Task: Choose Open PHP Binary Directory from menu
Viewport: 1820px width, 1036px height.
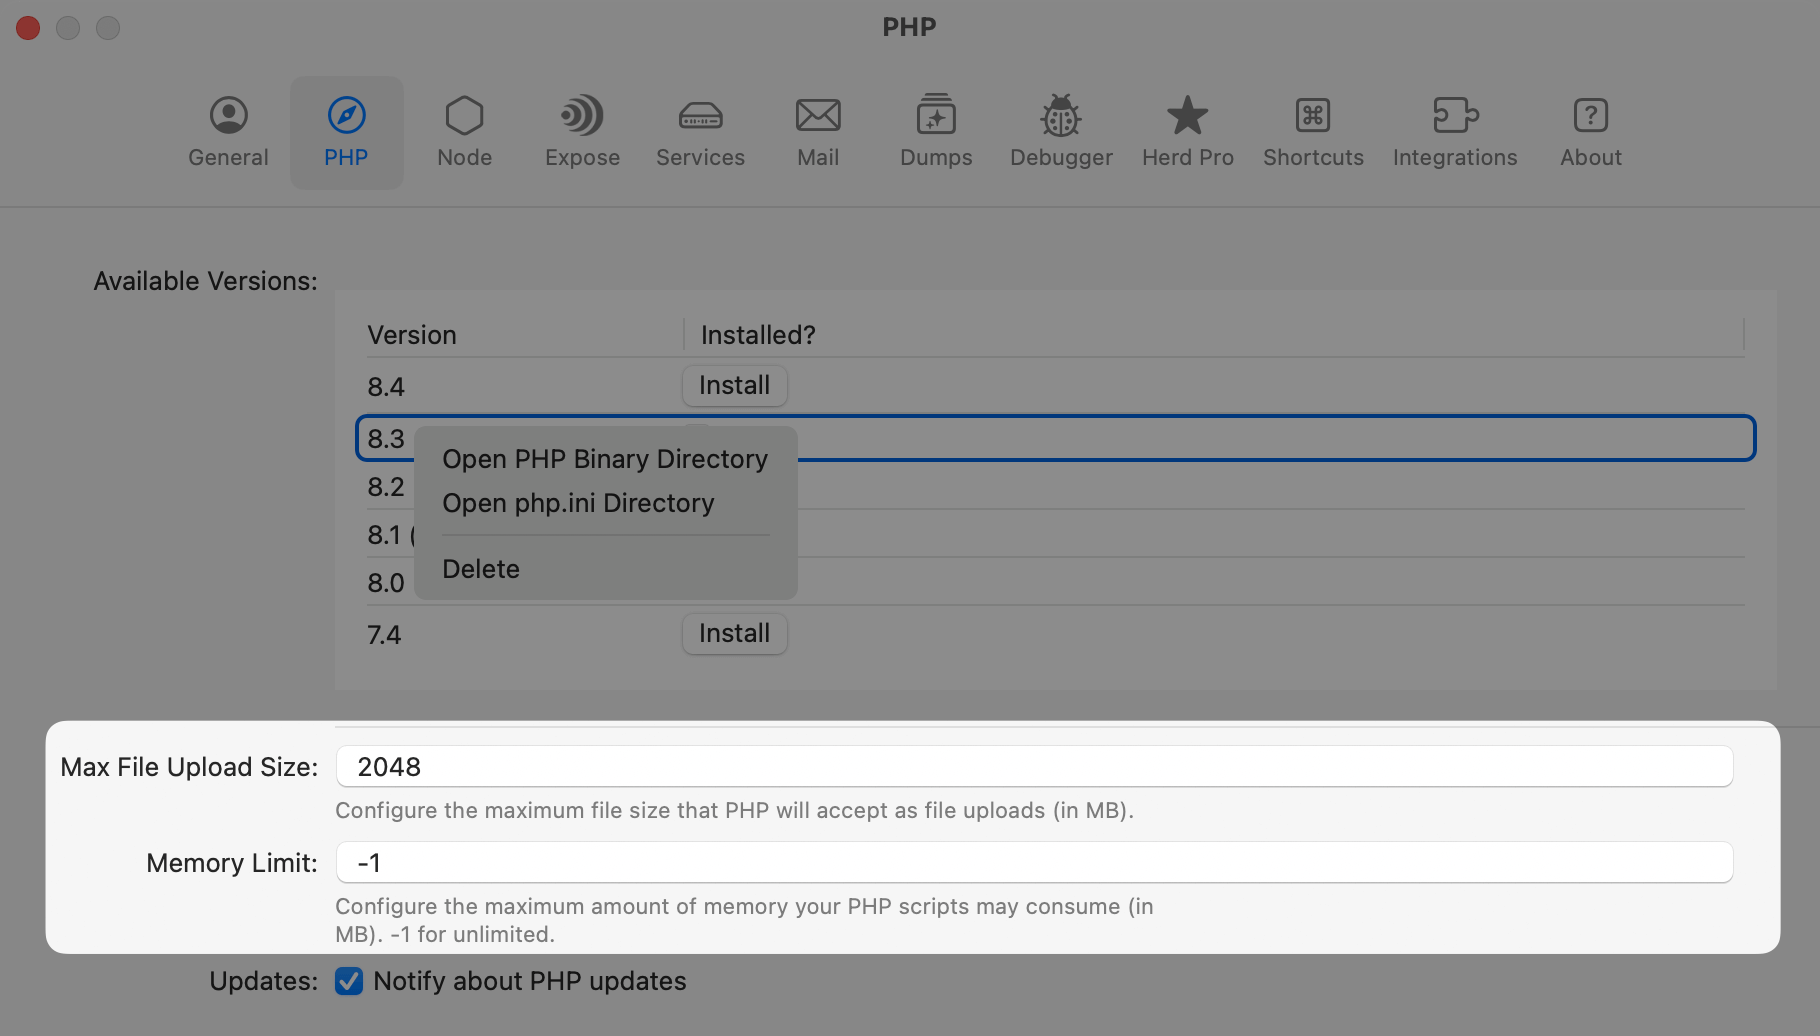Action: point(604,459)
